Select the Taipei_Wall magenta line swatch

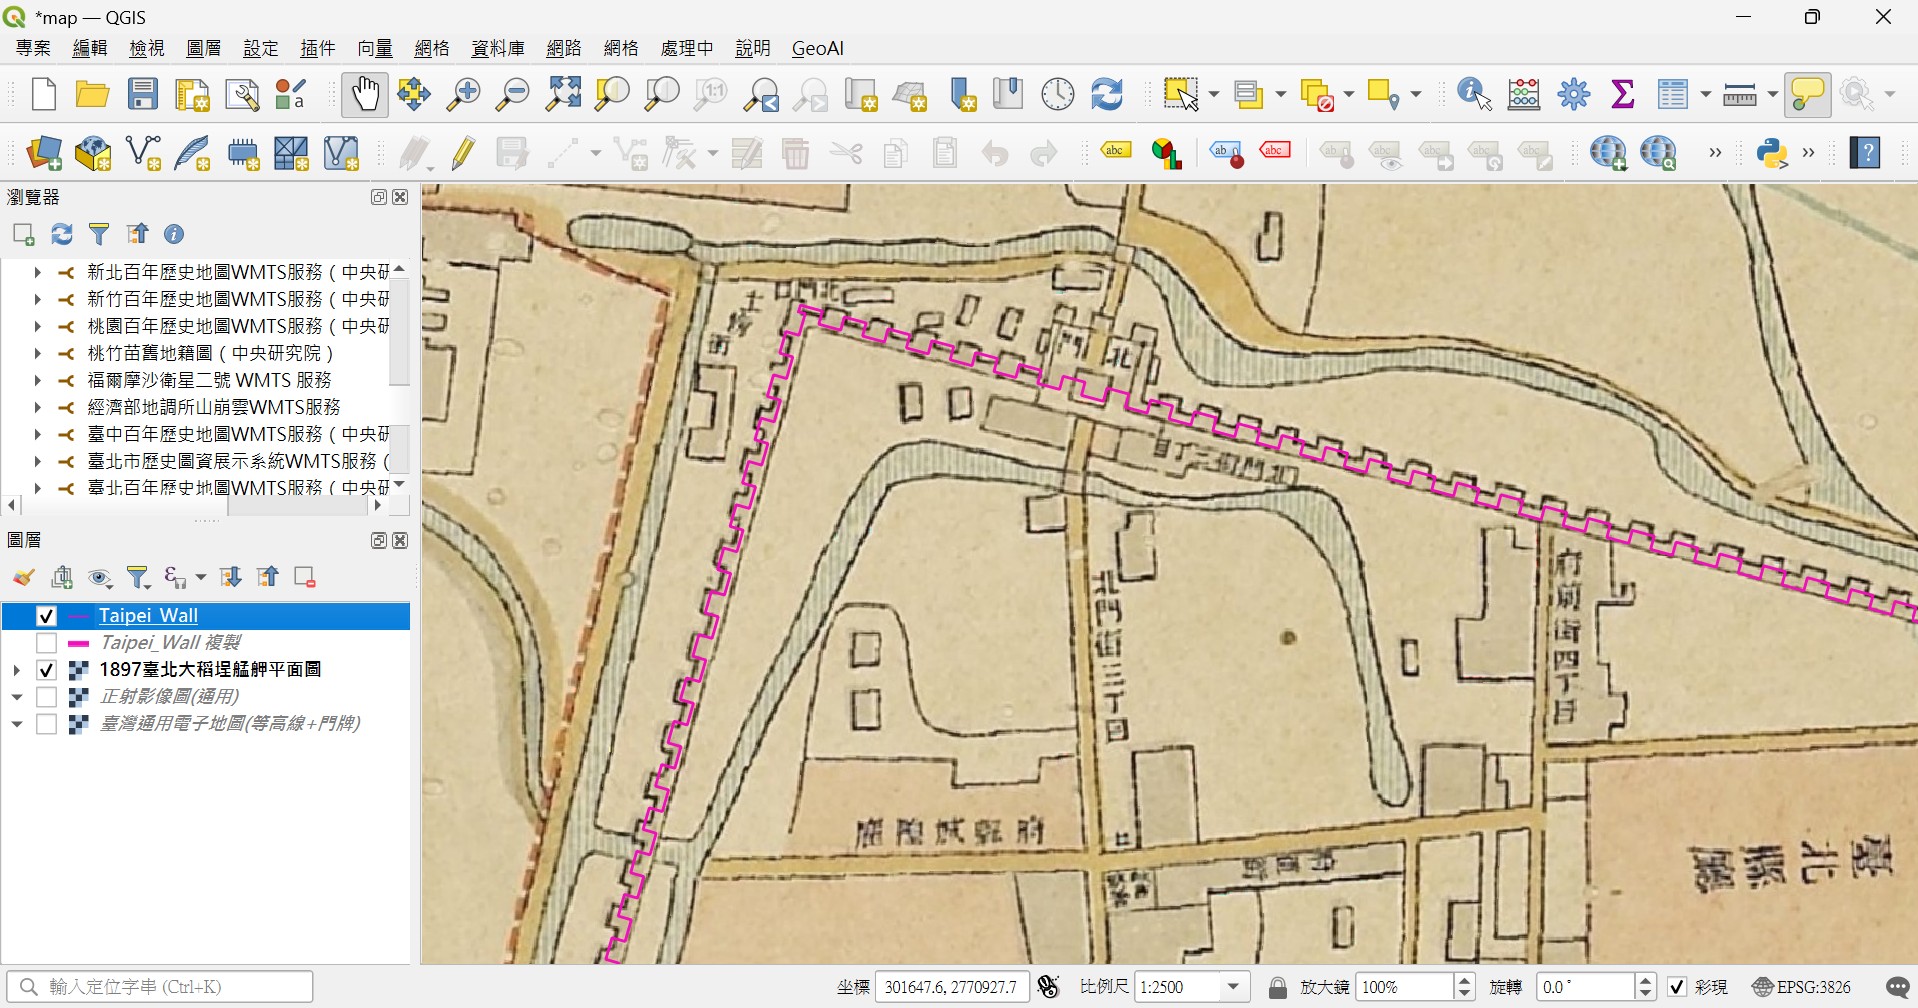click(78, 616)
